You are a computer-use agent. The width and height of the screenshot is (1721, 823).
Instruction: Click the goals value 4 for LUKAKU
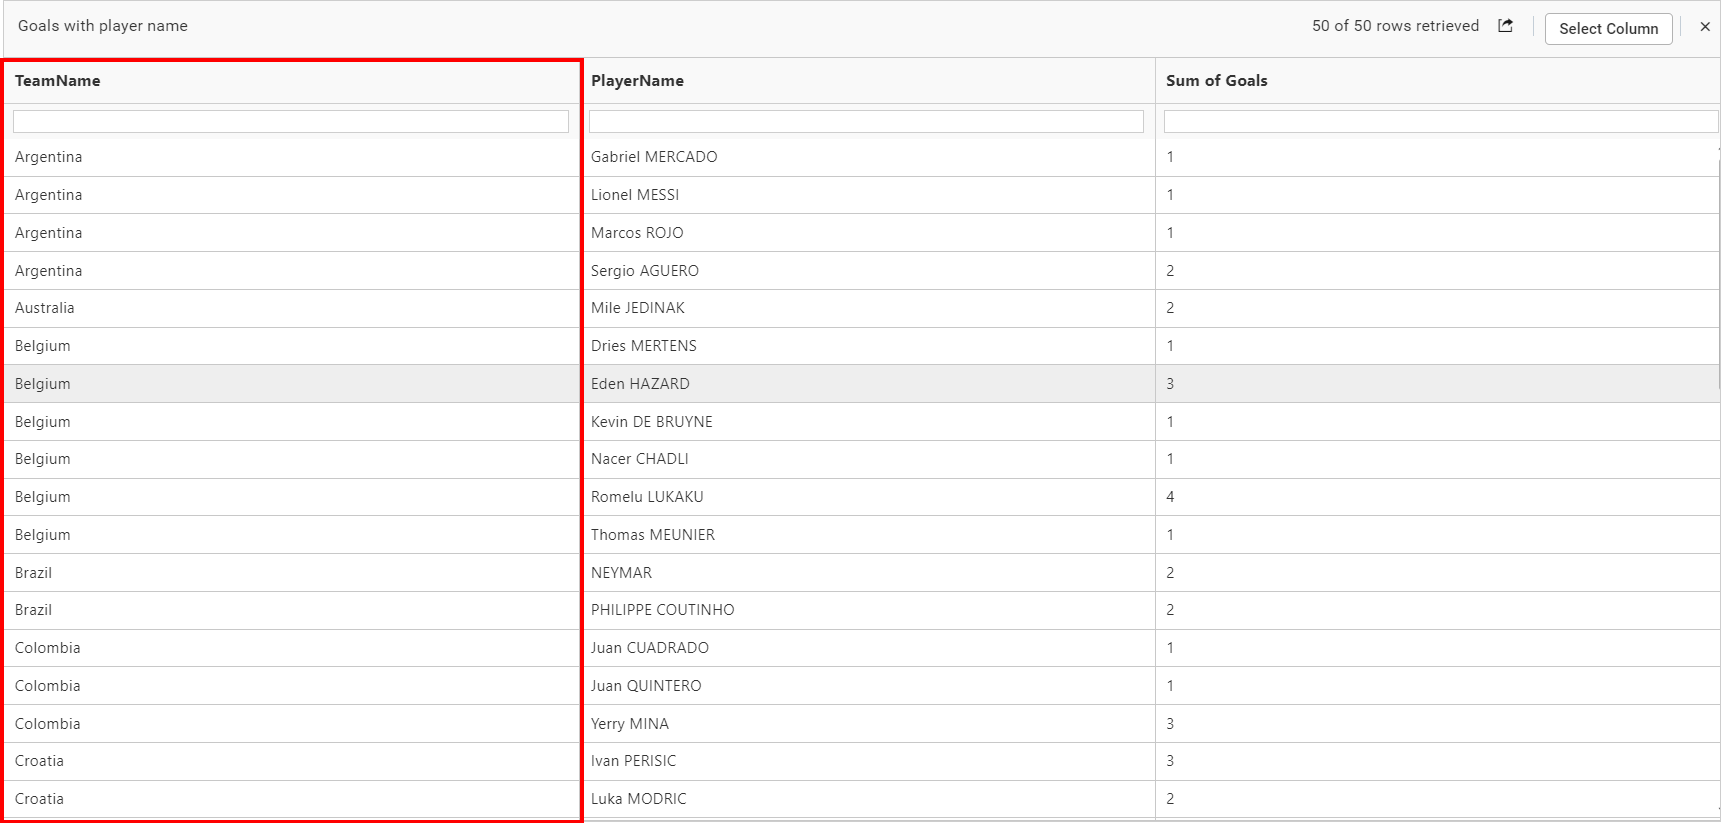pyautogui.click(x=1170, y=497)
